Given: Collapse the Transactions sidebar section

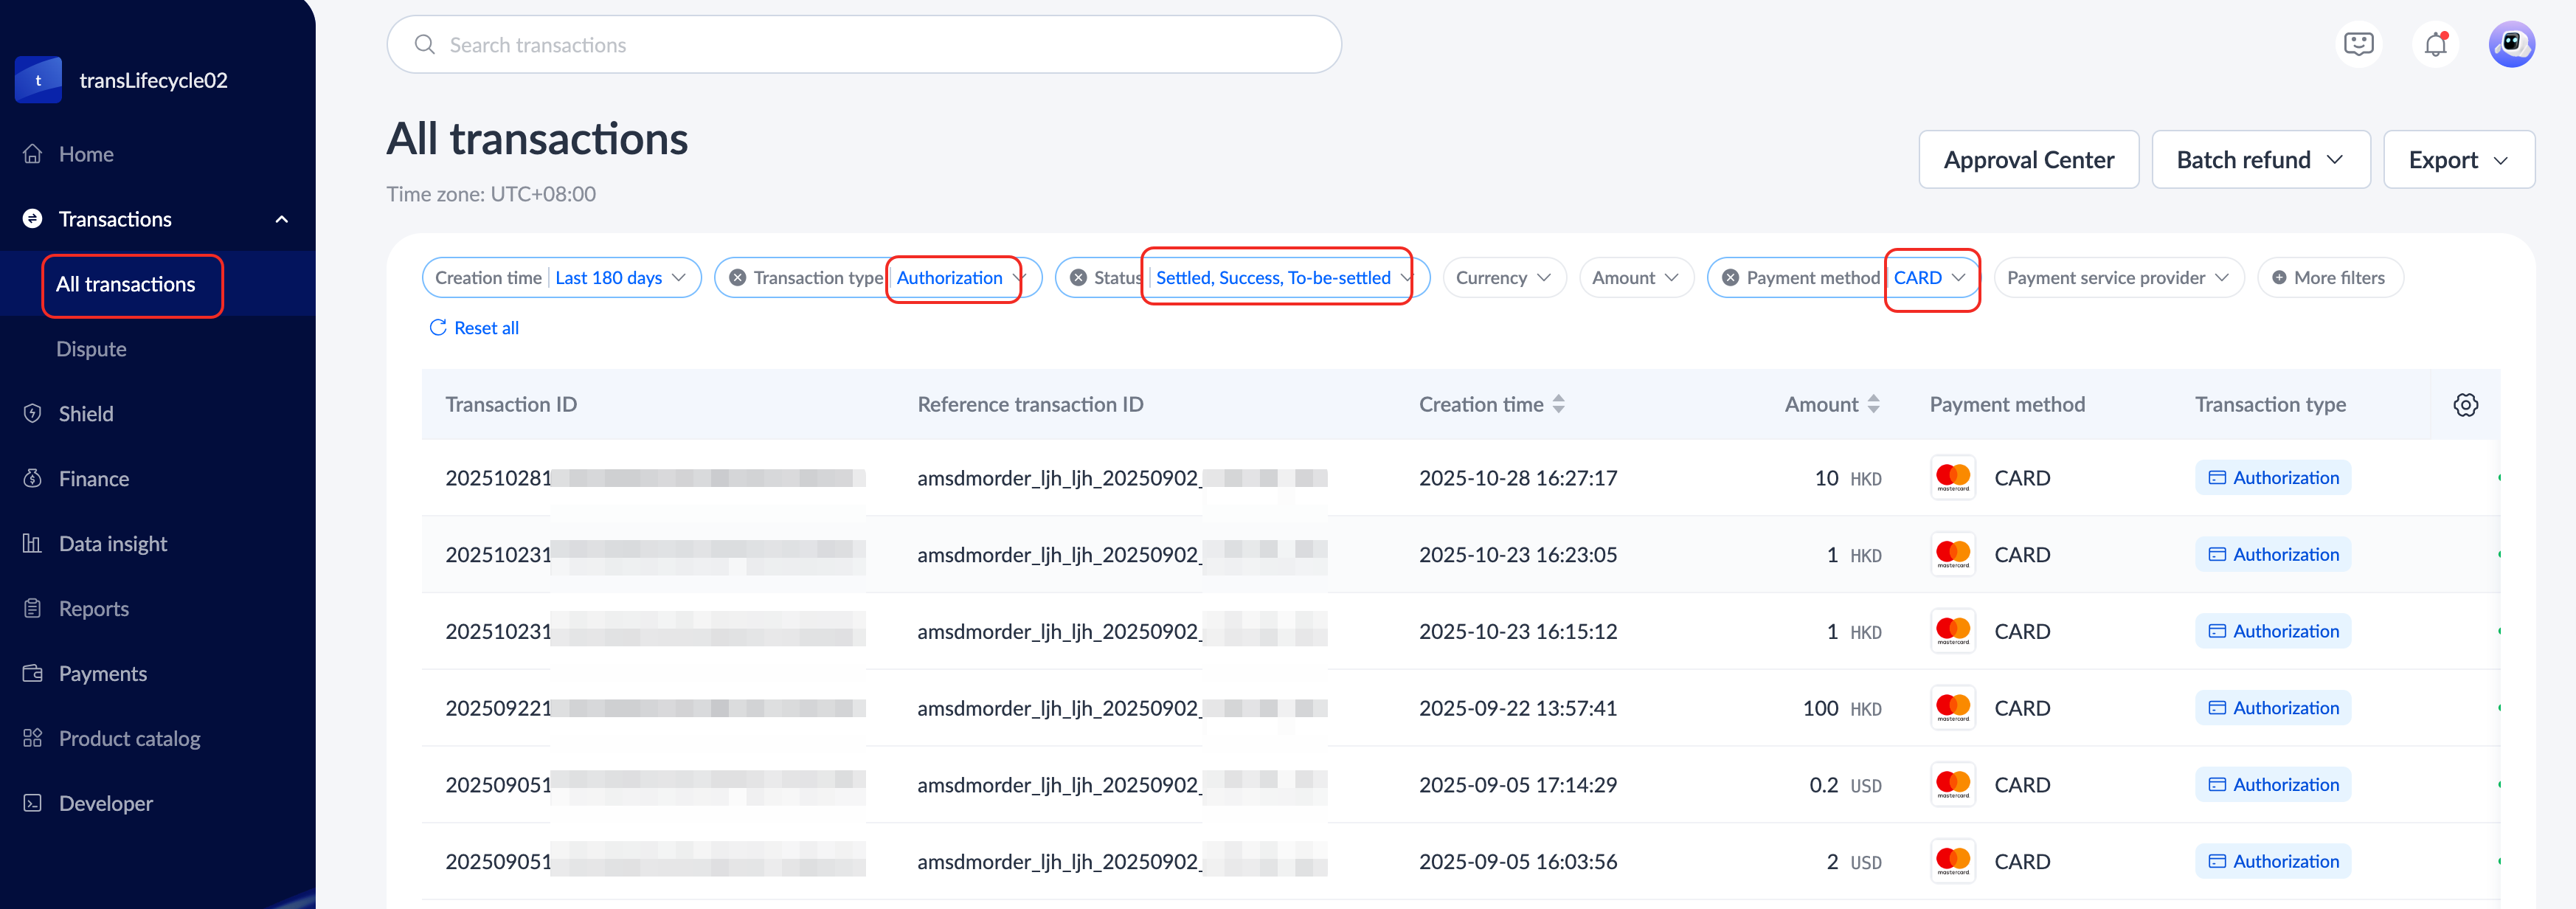Looking at the screenshot, I should [282, 219].
